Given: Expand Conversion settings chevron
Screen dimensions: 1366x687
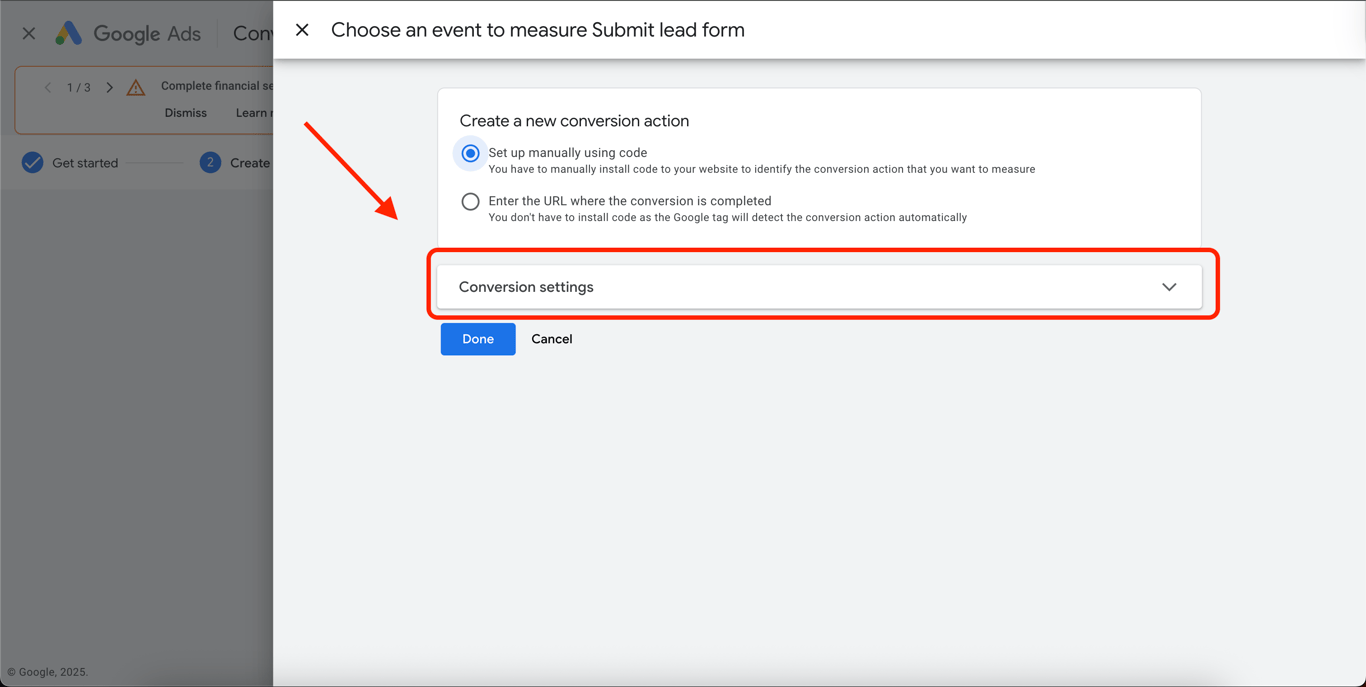Looking at the screenshot, I should coord(1169,287).
